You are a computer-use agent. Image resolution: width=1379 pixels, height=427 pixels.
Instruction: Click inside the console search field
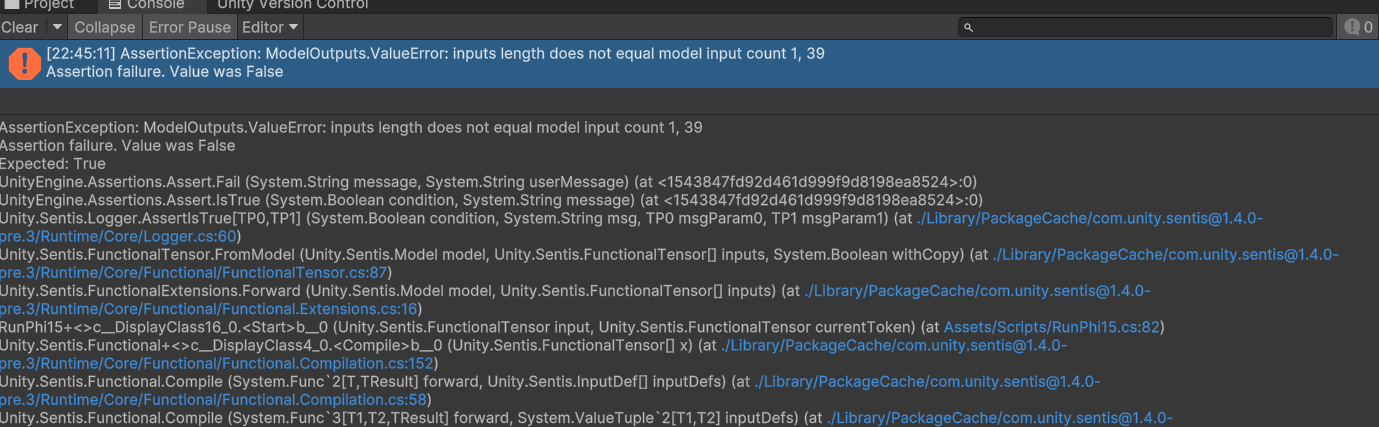[1150, 28]
